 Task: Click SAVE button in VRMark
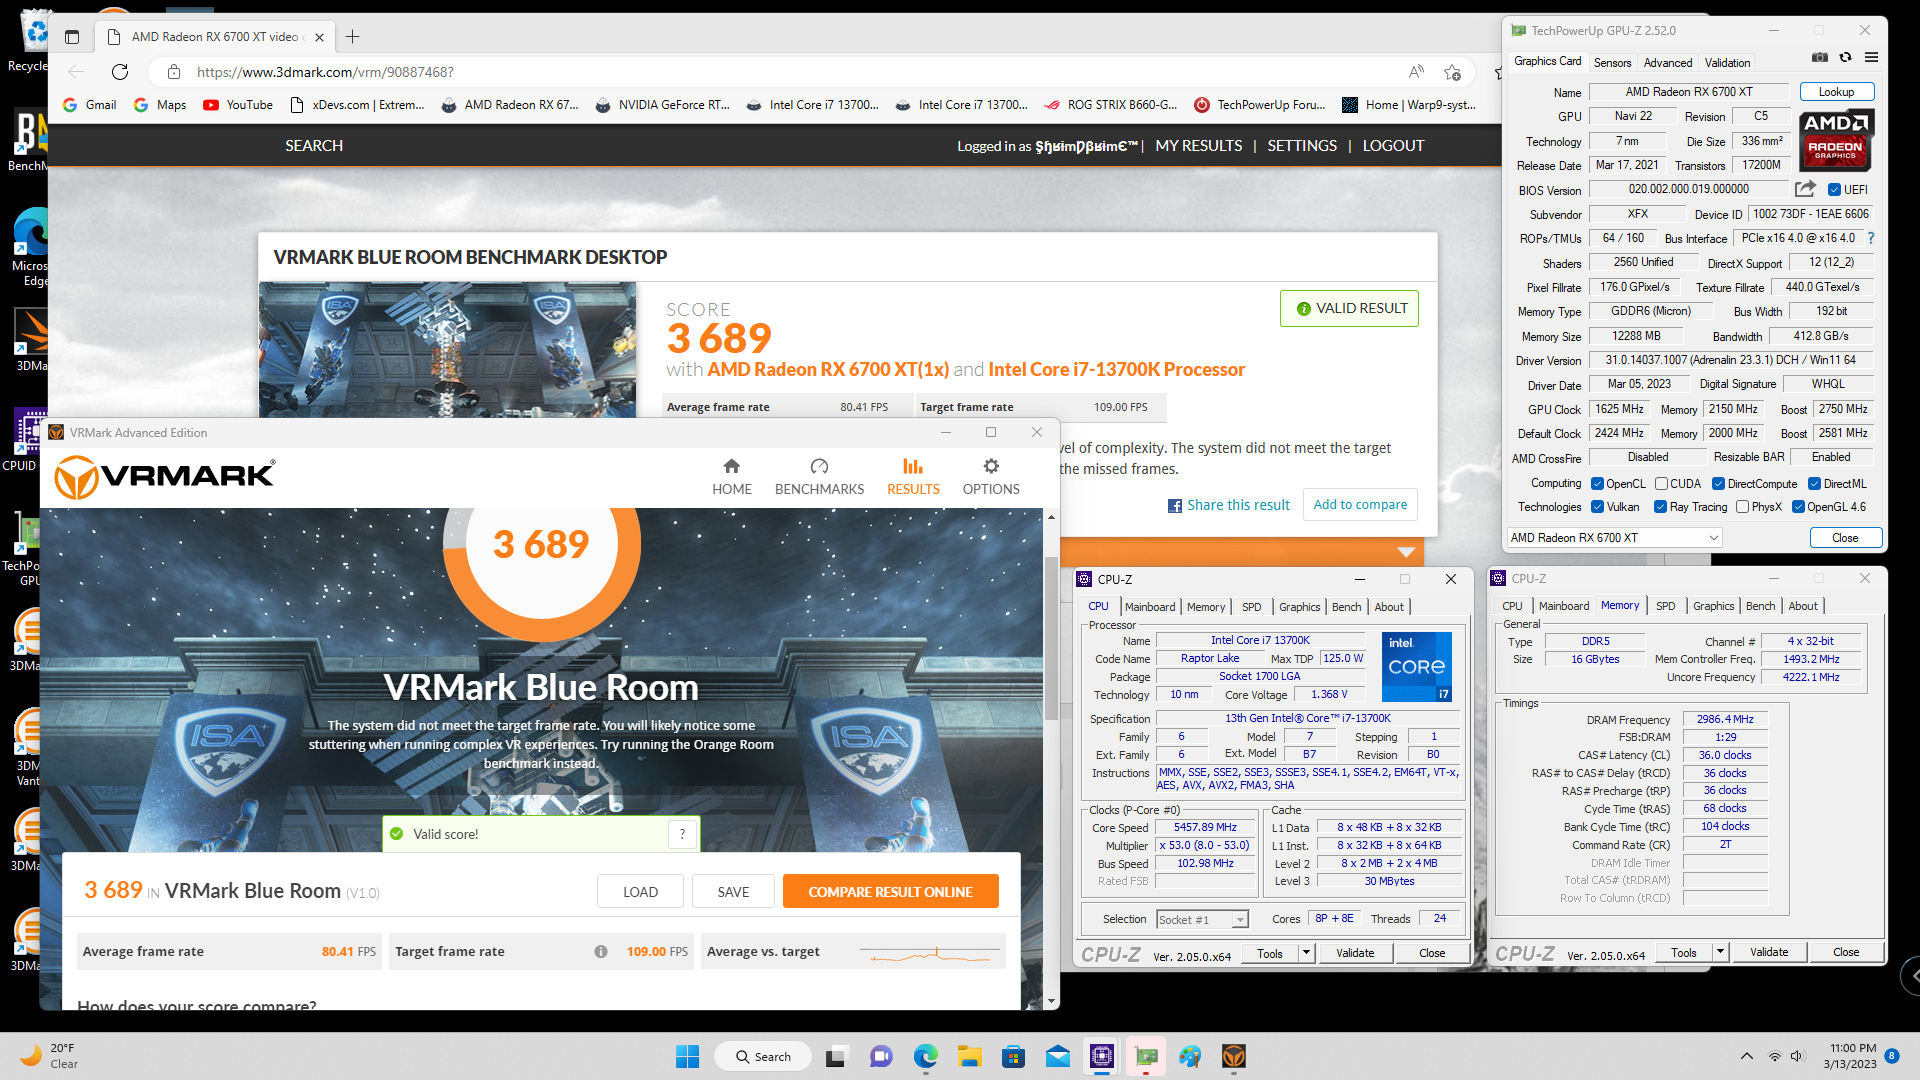pyautogui.click(x=733, y=892)
